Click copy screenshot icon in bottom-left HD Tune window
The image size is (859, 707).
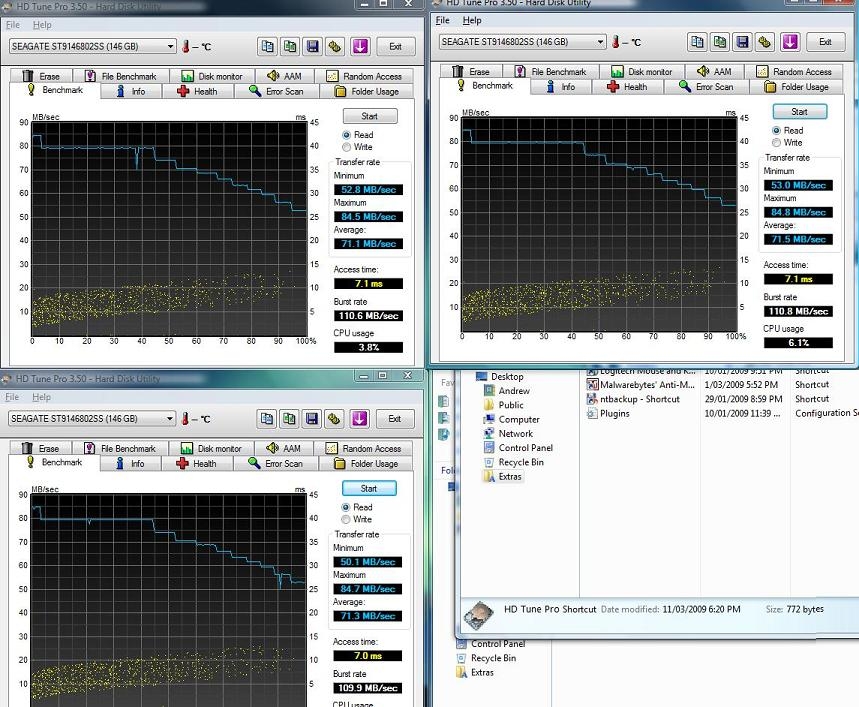289,419
